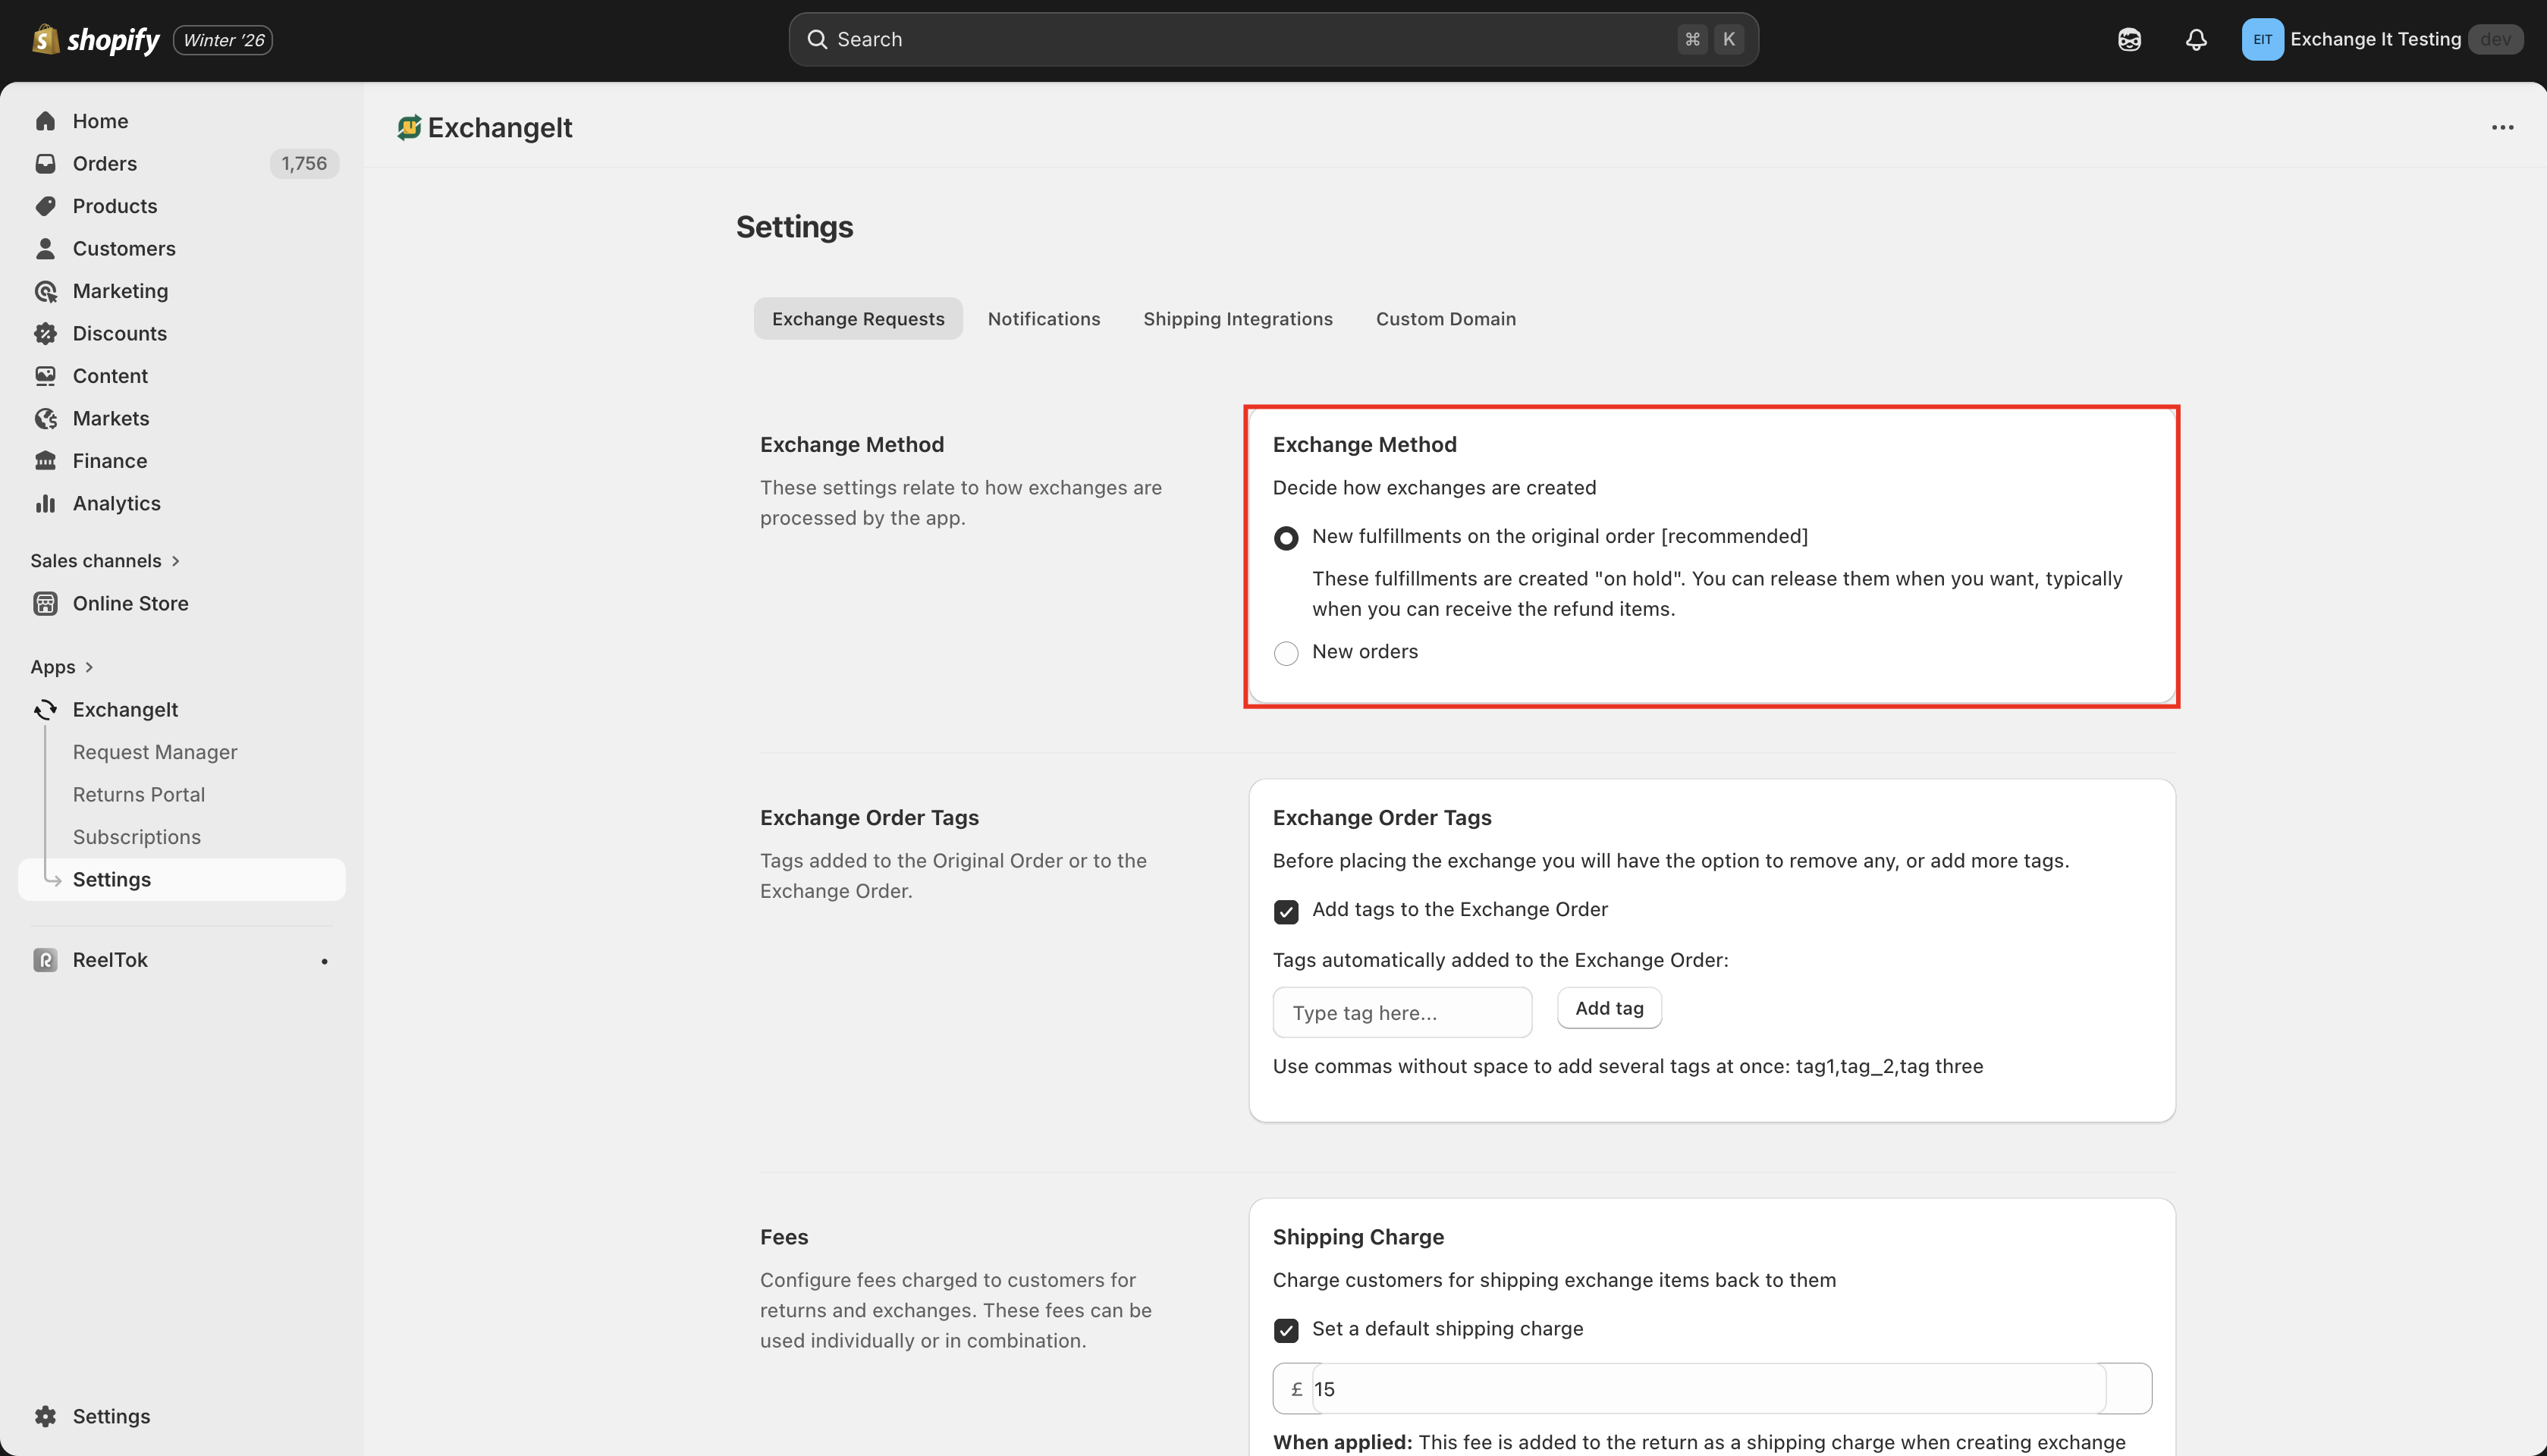The height and width of the screenshot is (1456, 2547).
Task: Click the Analytics bar chart icon
Action: pyautogui.click(x=45, y=503)
